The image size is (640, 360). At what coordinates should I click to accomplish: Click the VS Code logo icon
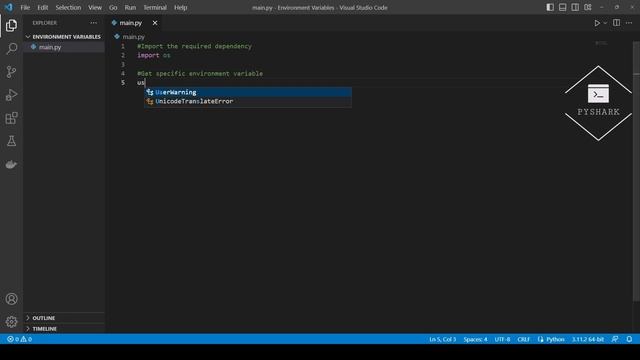9,7
